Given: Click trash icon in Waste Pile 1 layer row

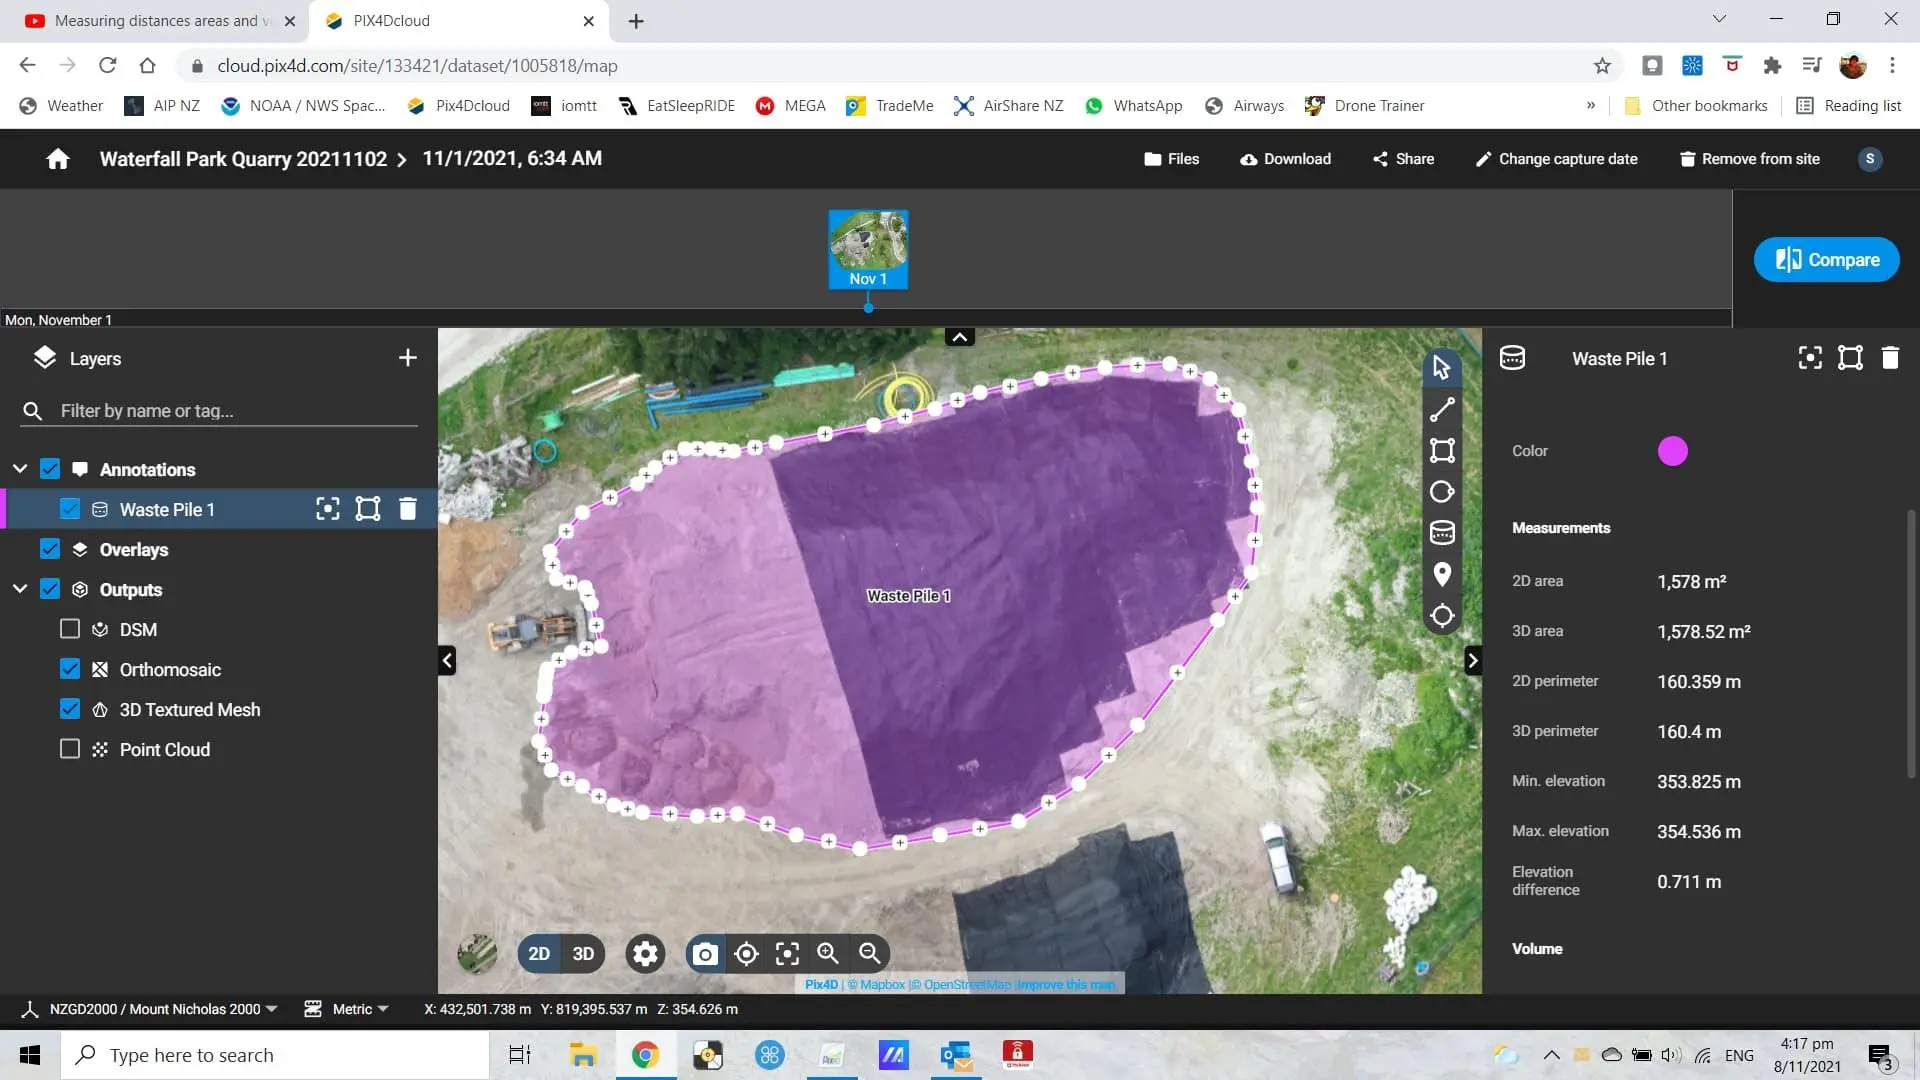Looking at the screenshot, I should tap(408, 509).
